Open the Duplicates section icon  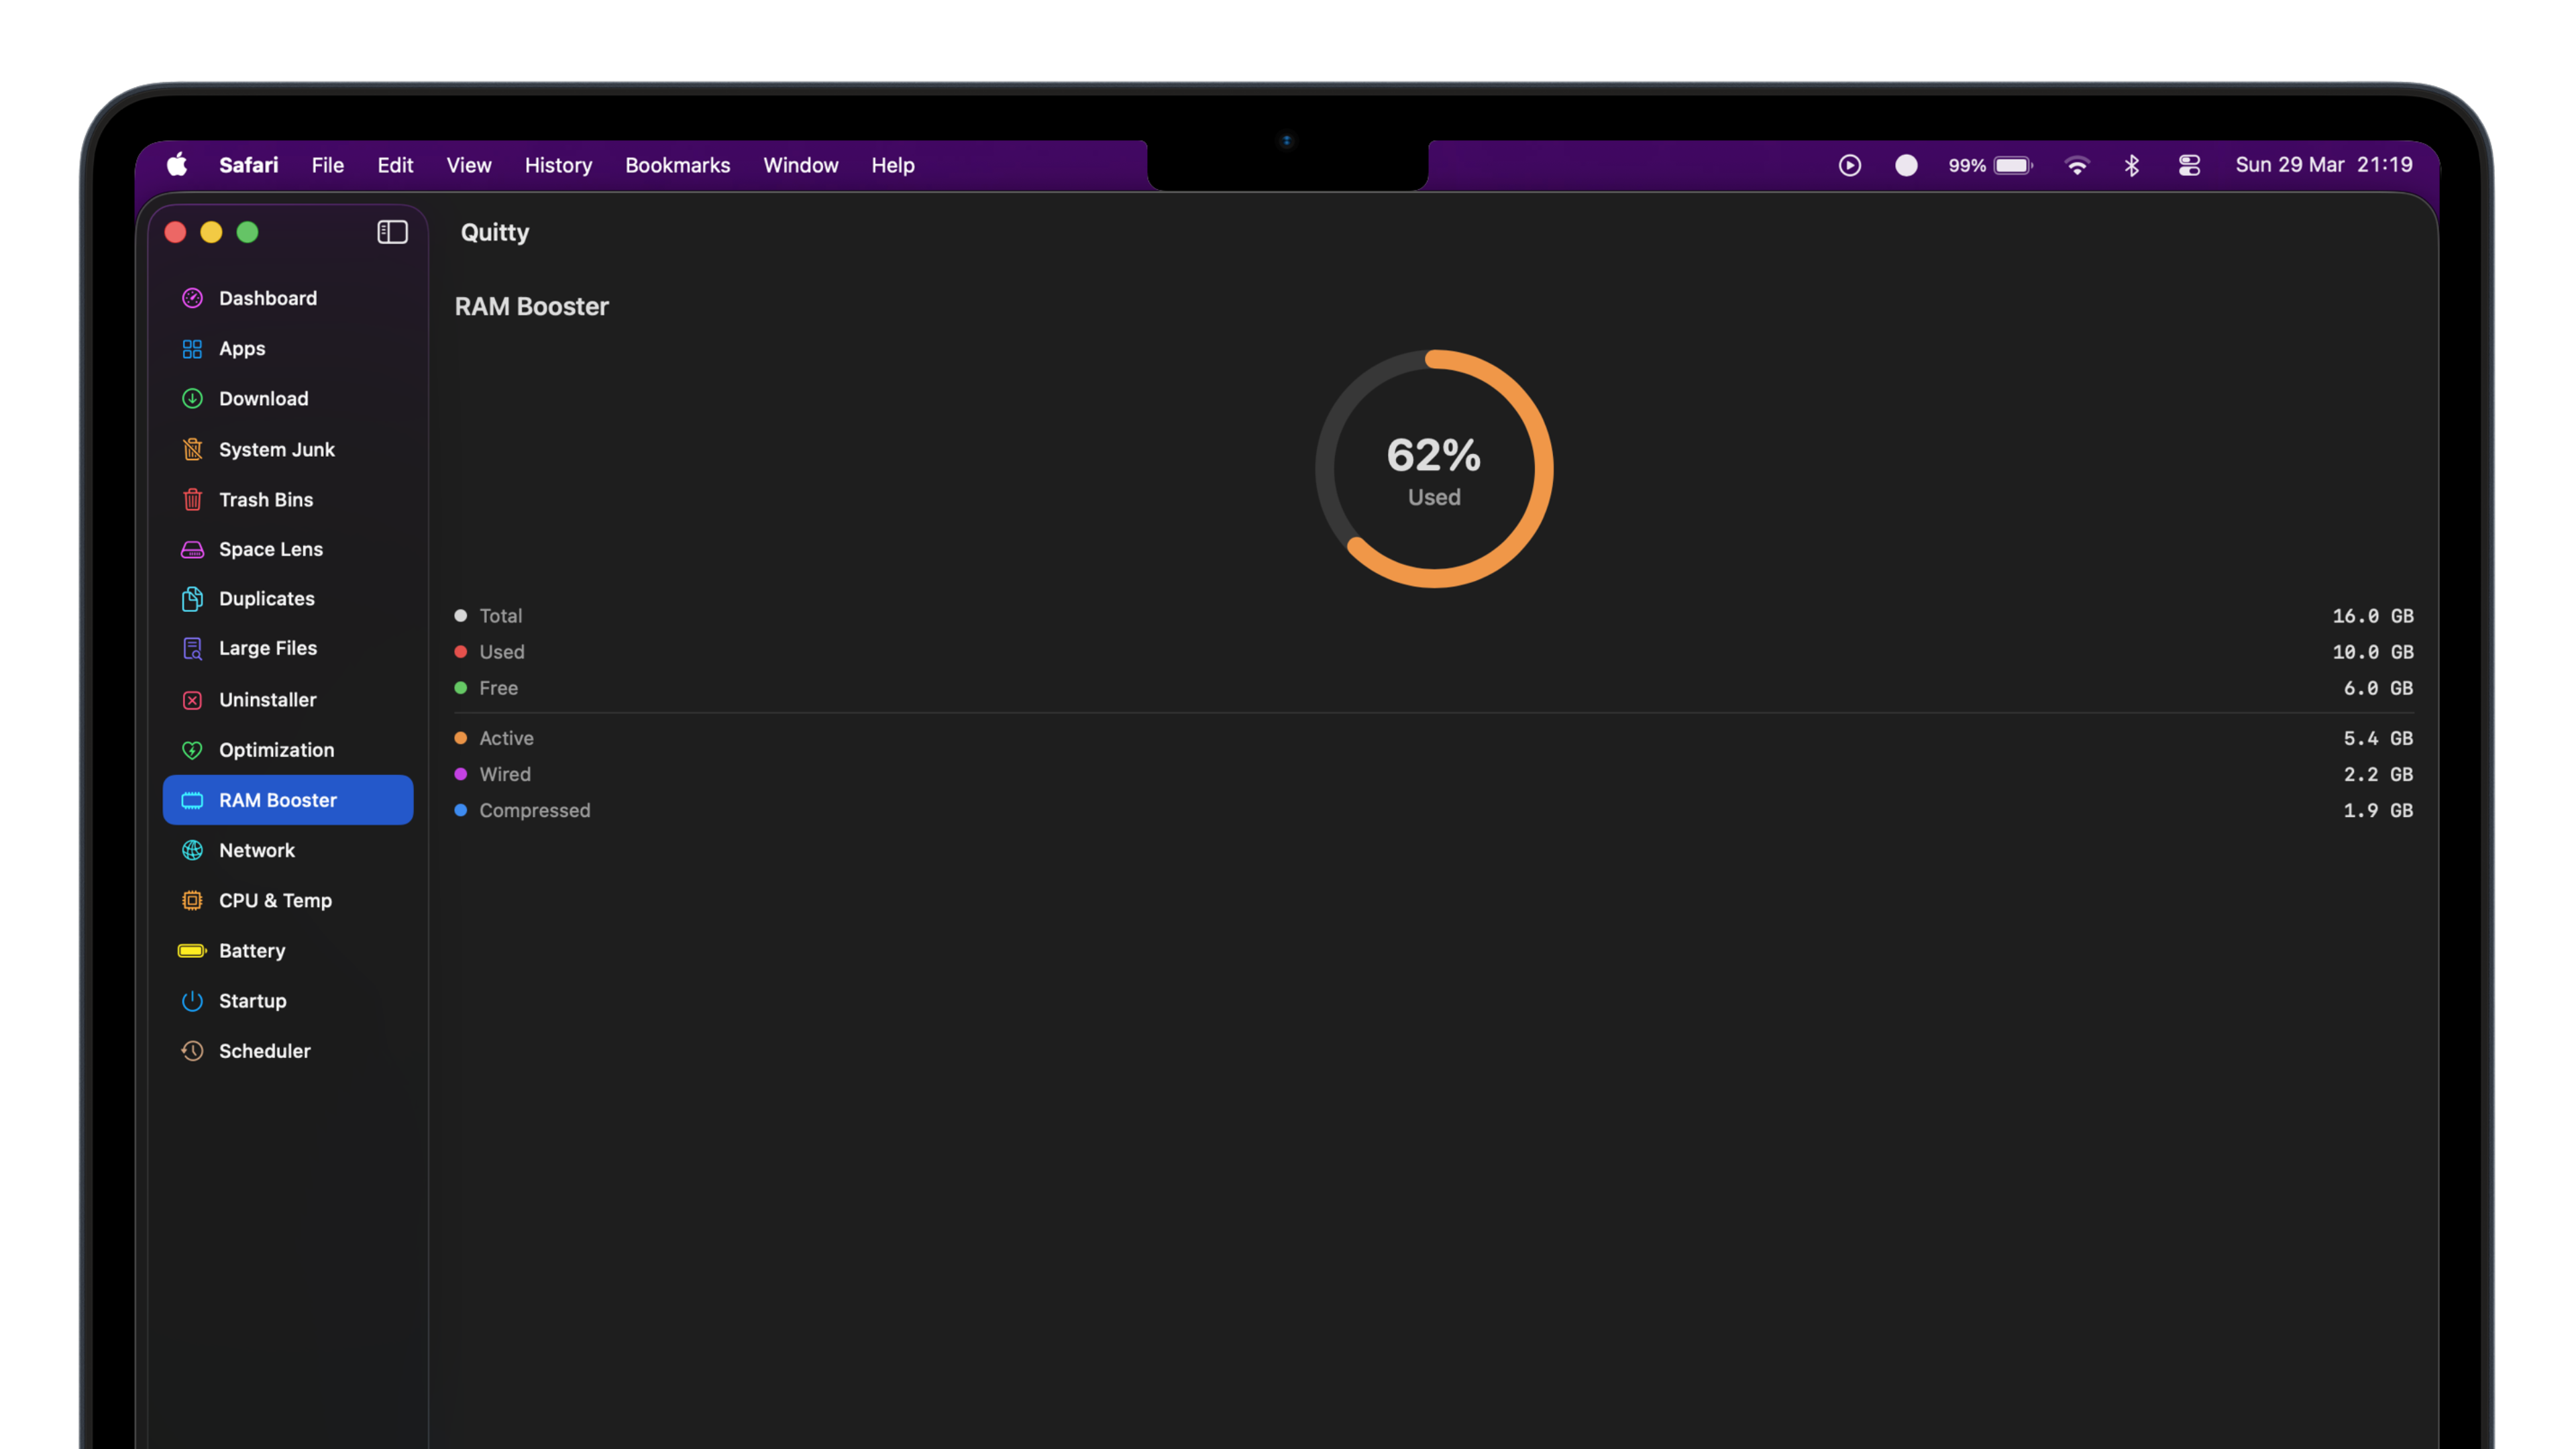192,598
